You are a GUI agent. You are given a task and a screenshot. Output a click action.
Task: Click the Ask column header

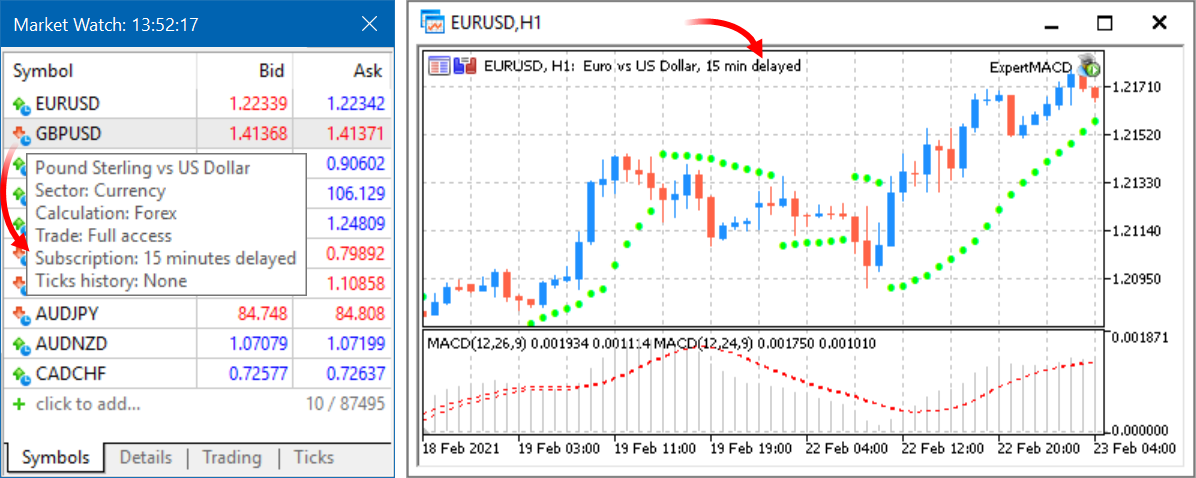367,71
